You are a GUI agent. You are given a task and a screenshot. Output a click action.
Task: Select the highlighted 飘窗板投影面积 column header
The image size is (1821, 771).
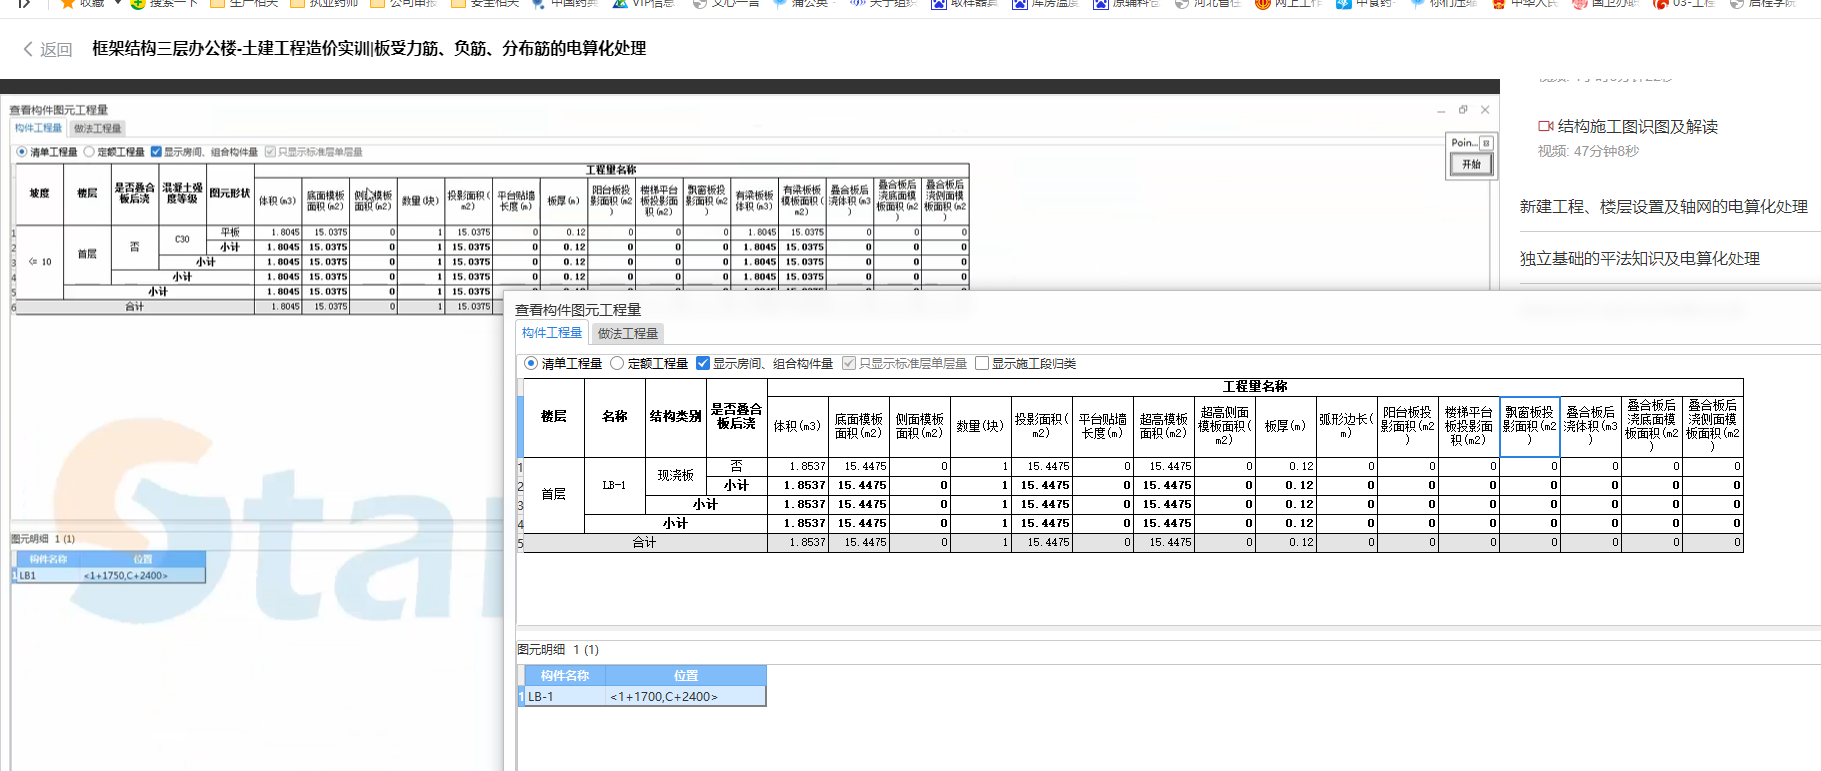coord(1529,426)
